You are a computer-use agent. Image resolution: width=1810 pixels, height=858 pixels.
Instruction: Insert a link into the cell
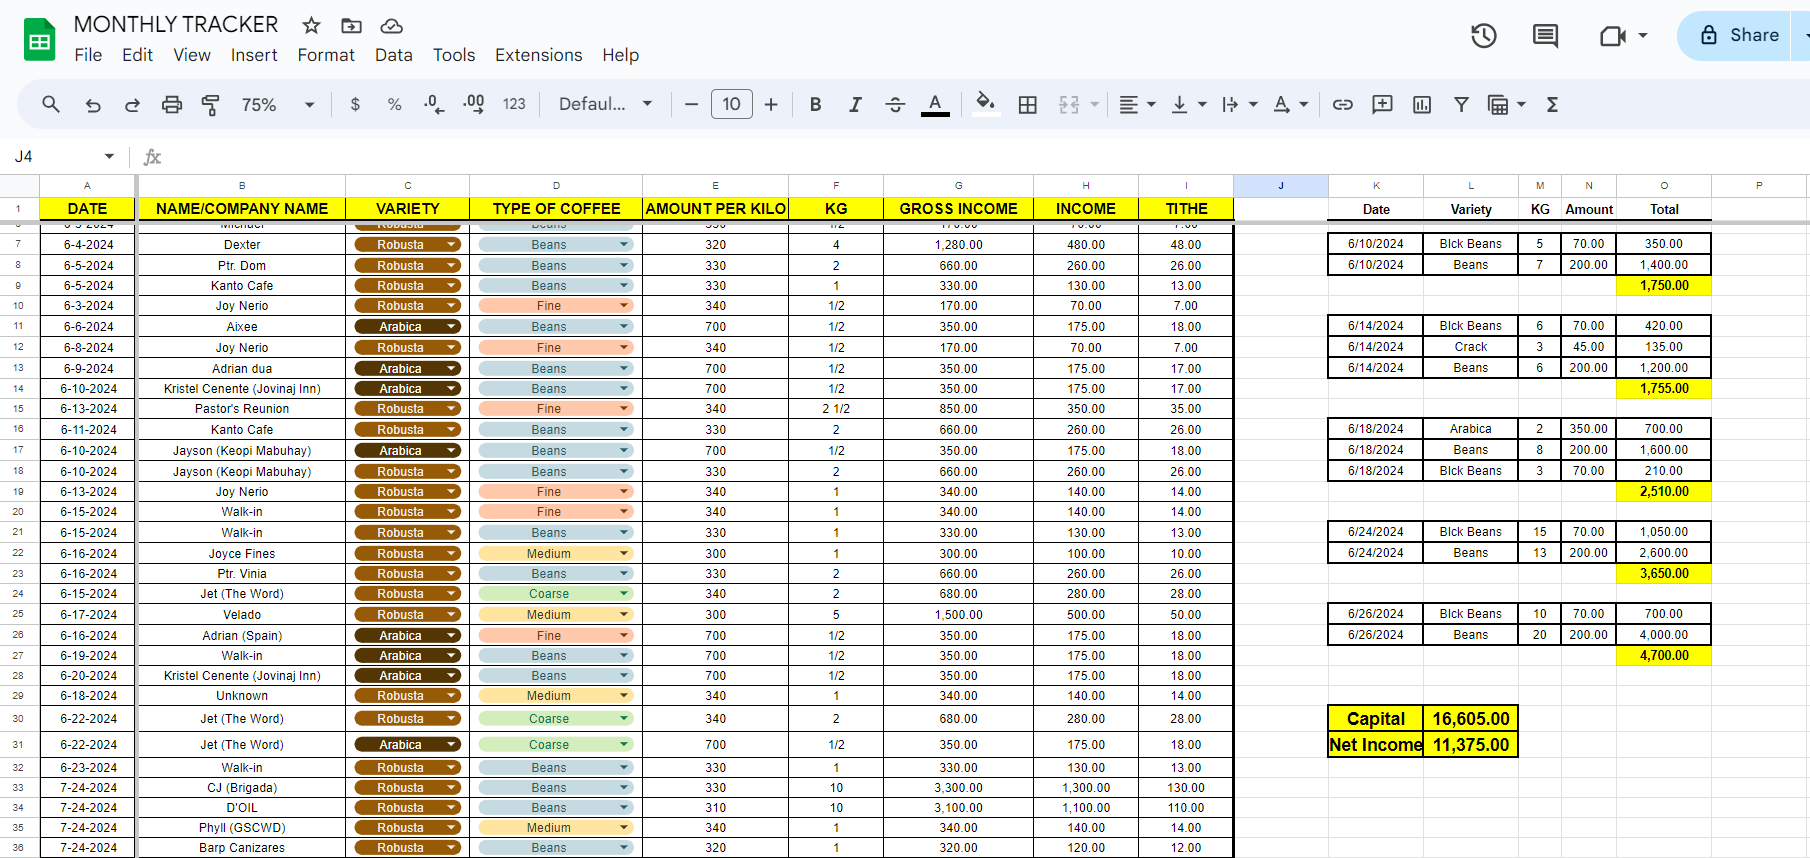(x=1343, y=104)
